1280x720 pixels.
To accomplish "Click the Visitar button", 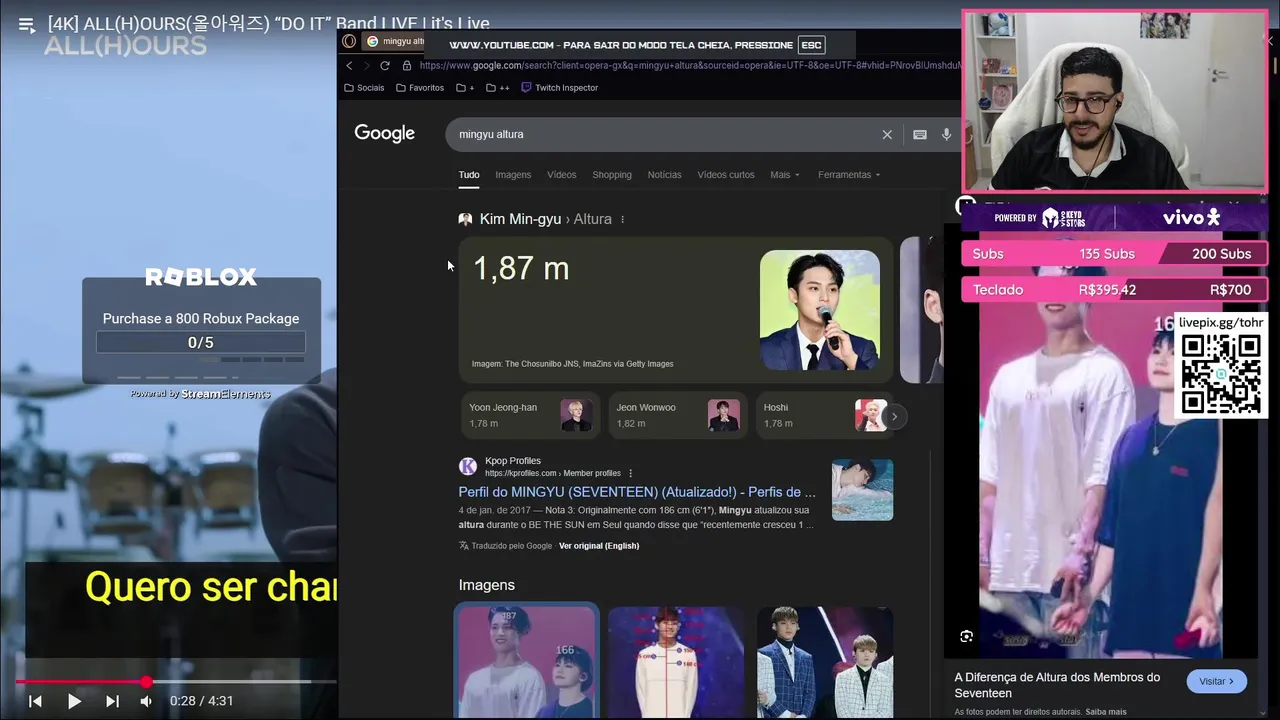I will [x=1216, y=681].
